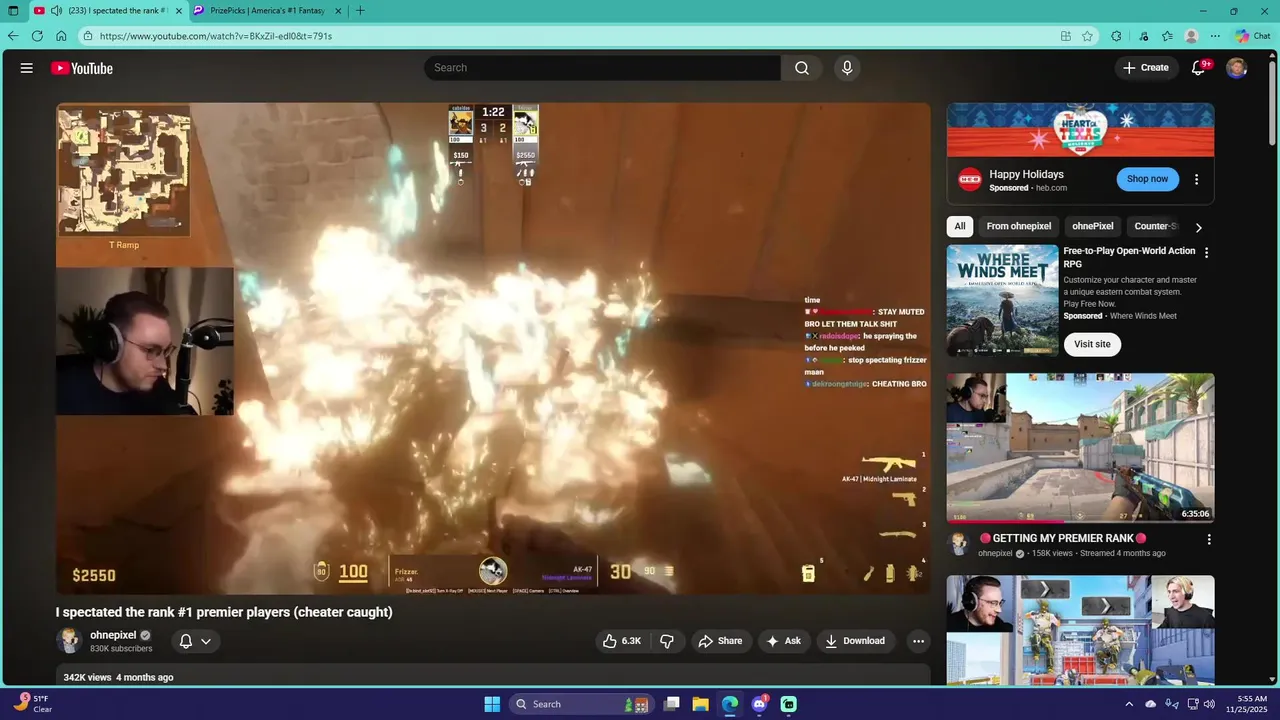1280x720 pixels.
Task: Open Split screen icon in address bar
Action: pyautogui.click(x=1066, y=36)
